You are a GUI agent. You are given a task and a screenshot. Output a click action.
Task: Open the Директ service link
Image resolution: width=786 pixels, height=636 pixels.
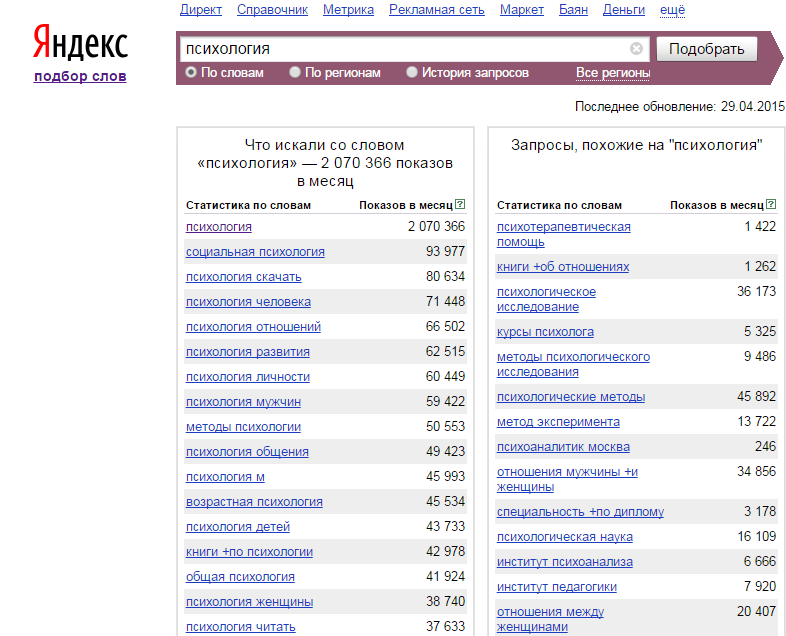tap(201, 10)
